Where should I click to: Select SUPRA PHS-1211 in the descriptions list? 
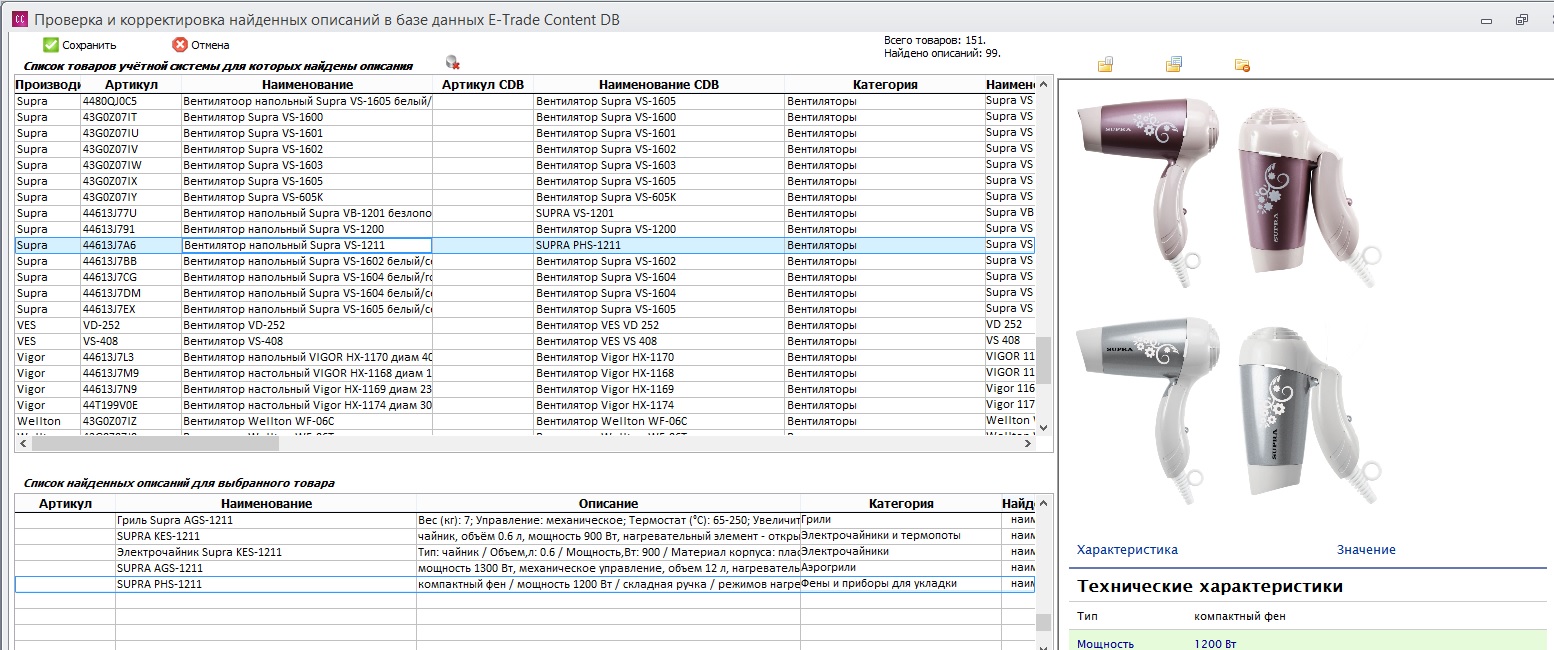pyautogui.click(x=265, y=584)
